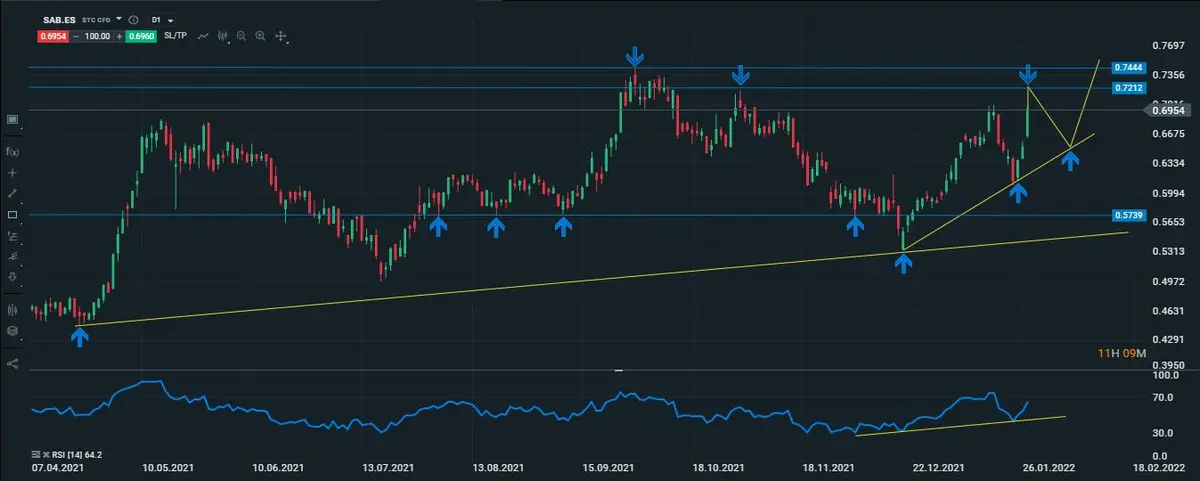The image size is (1200, 481).
Task: Decrease trade volume with minus button
Action: [x=77, y=36]
